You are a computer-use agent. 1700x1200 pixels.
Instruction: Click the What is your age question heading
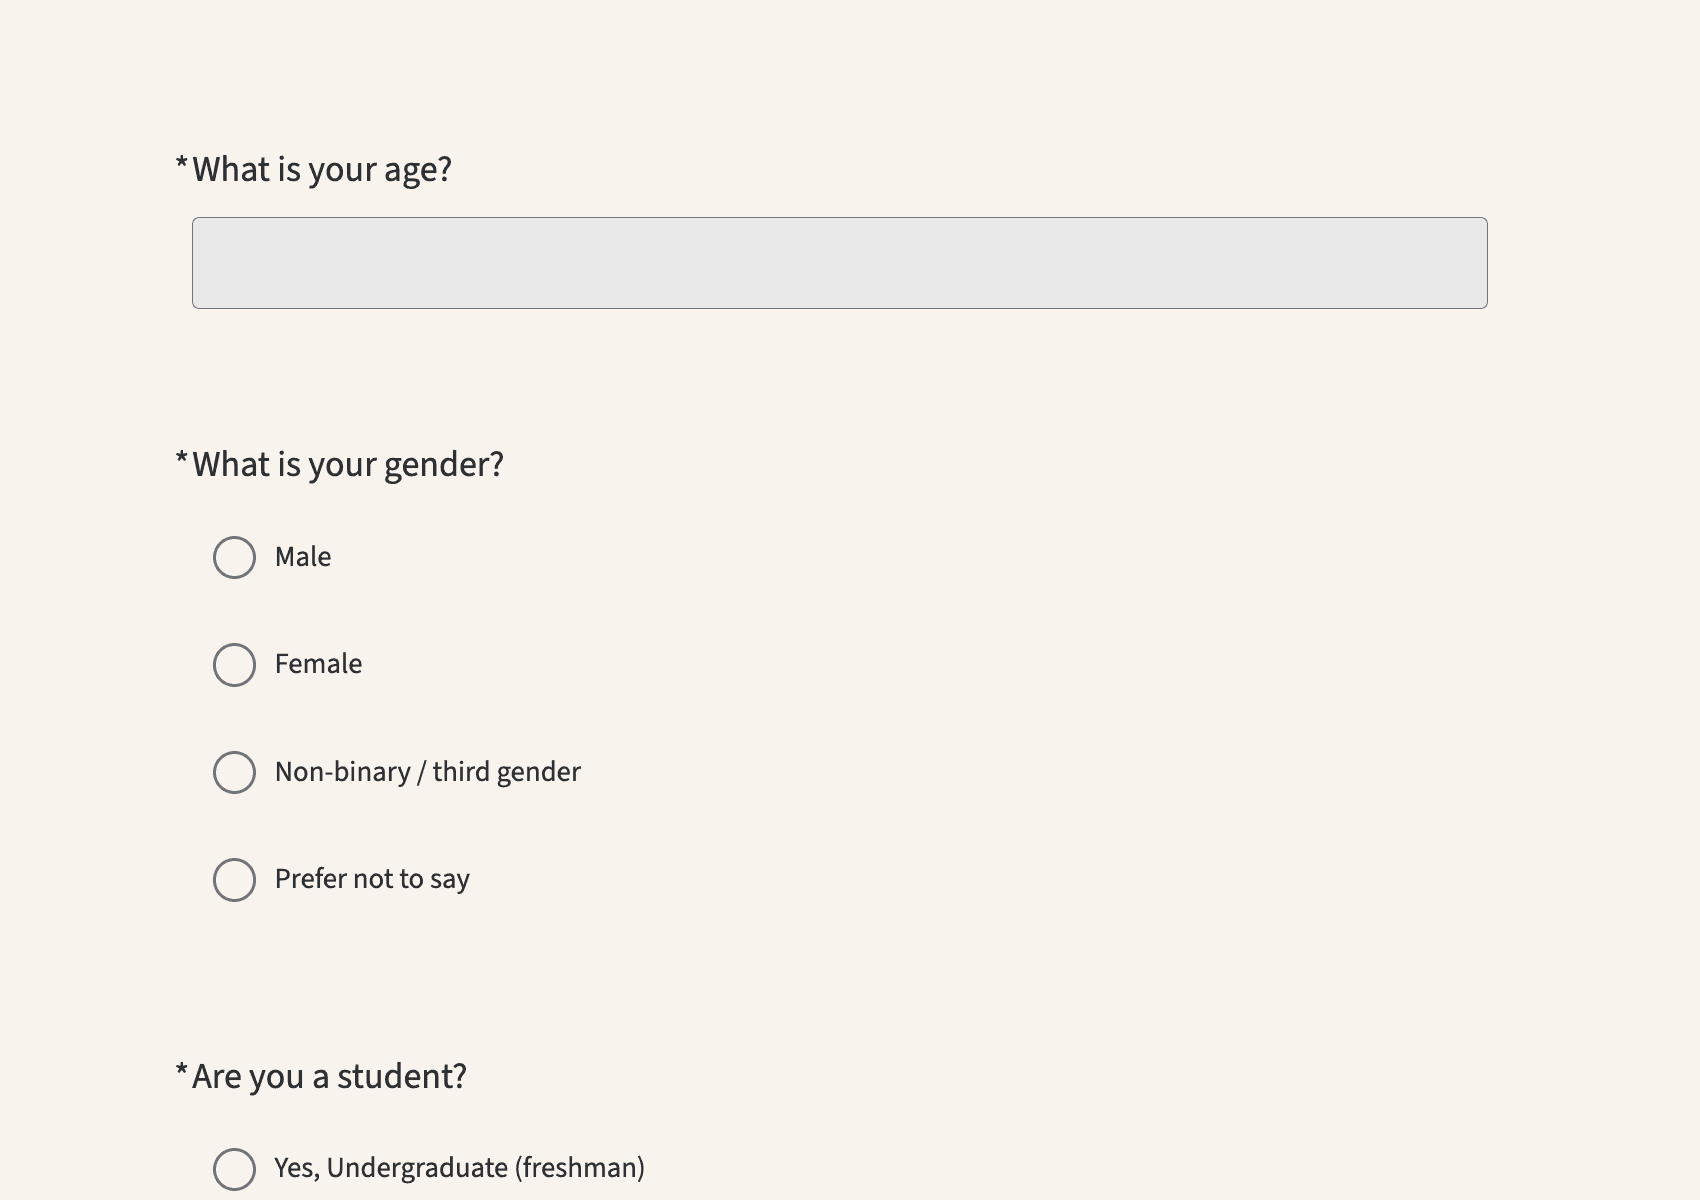click(x=321, y=169)
